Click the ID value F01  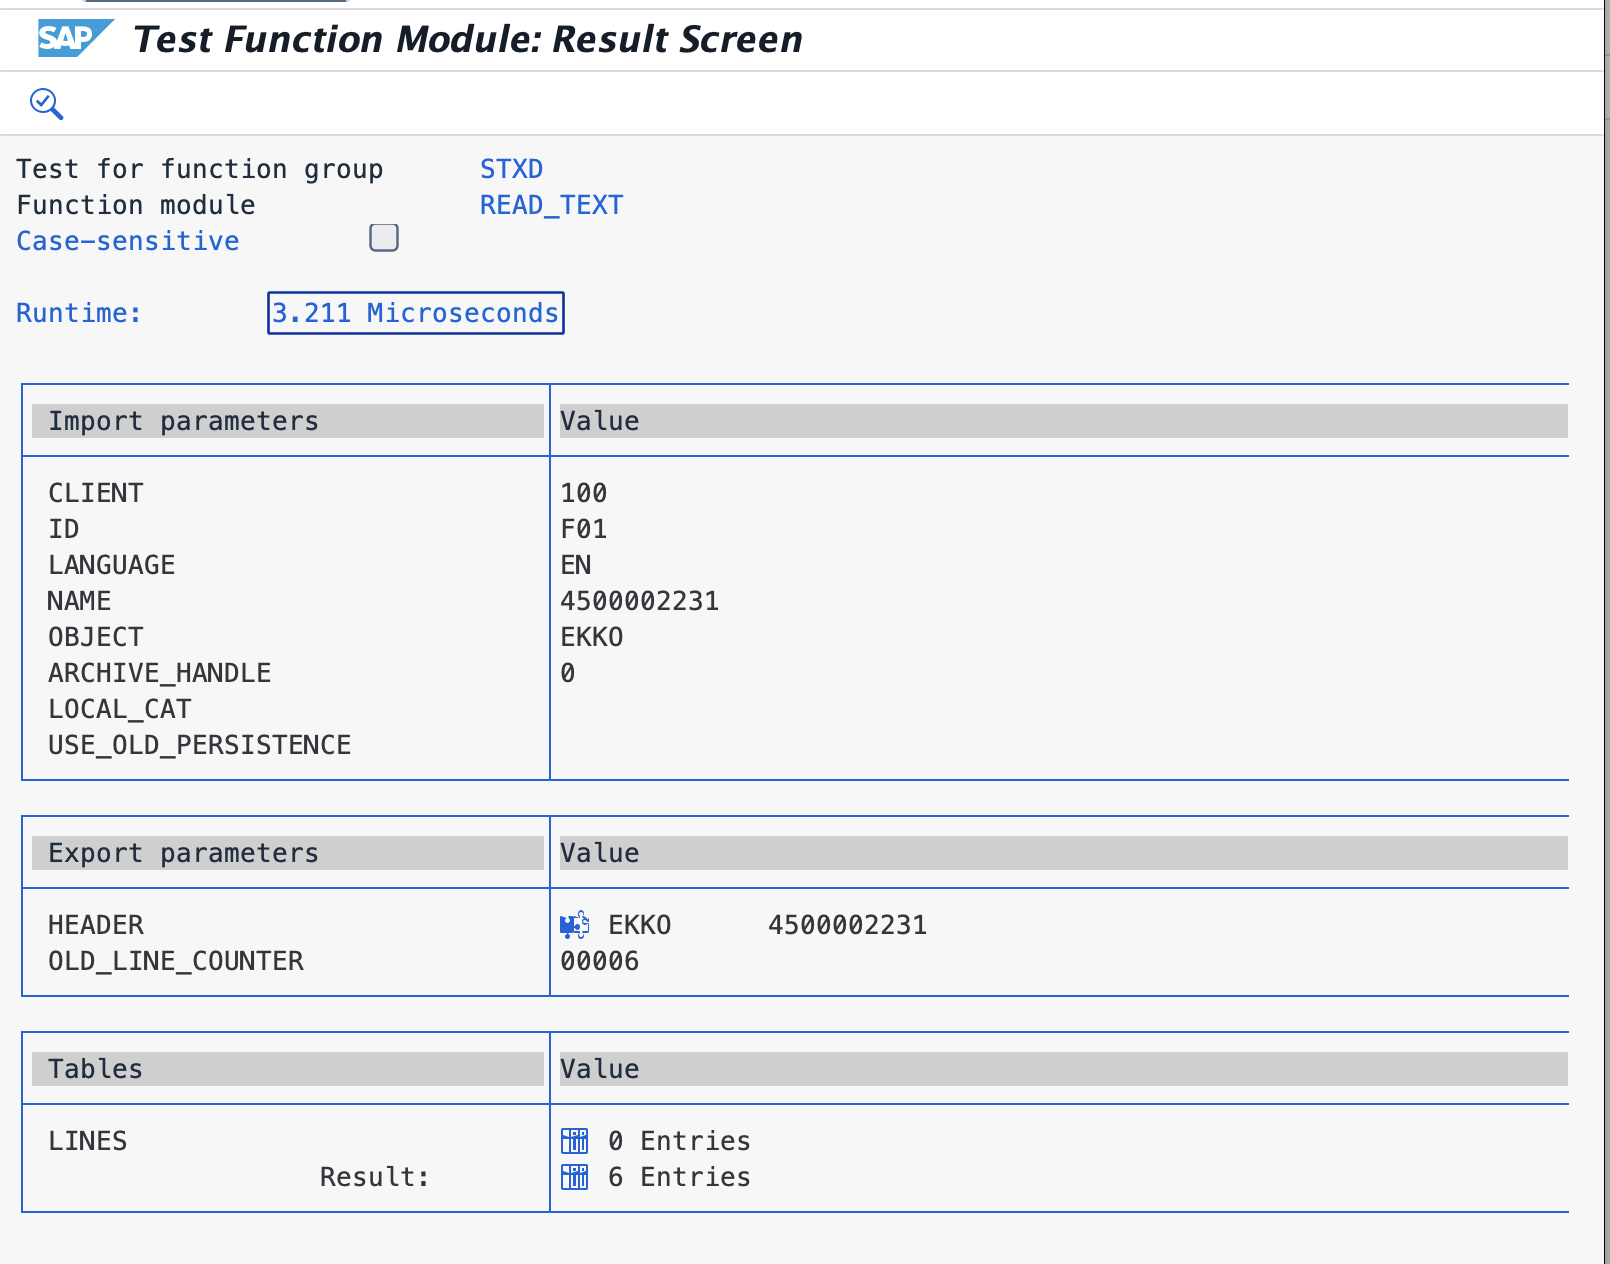pos(584,529)
